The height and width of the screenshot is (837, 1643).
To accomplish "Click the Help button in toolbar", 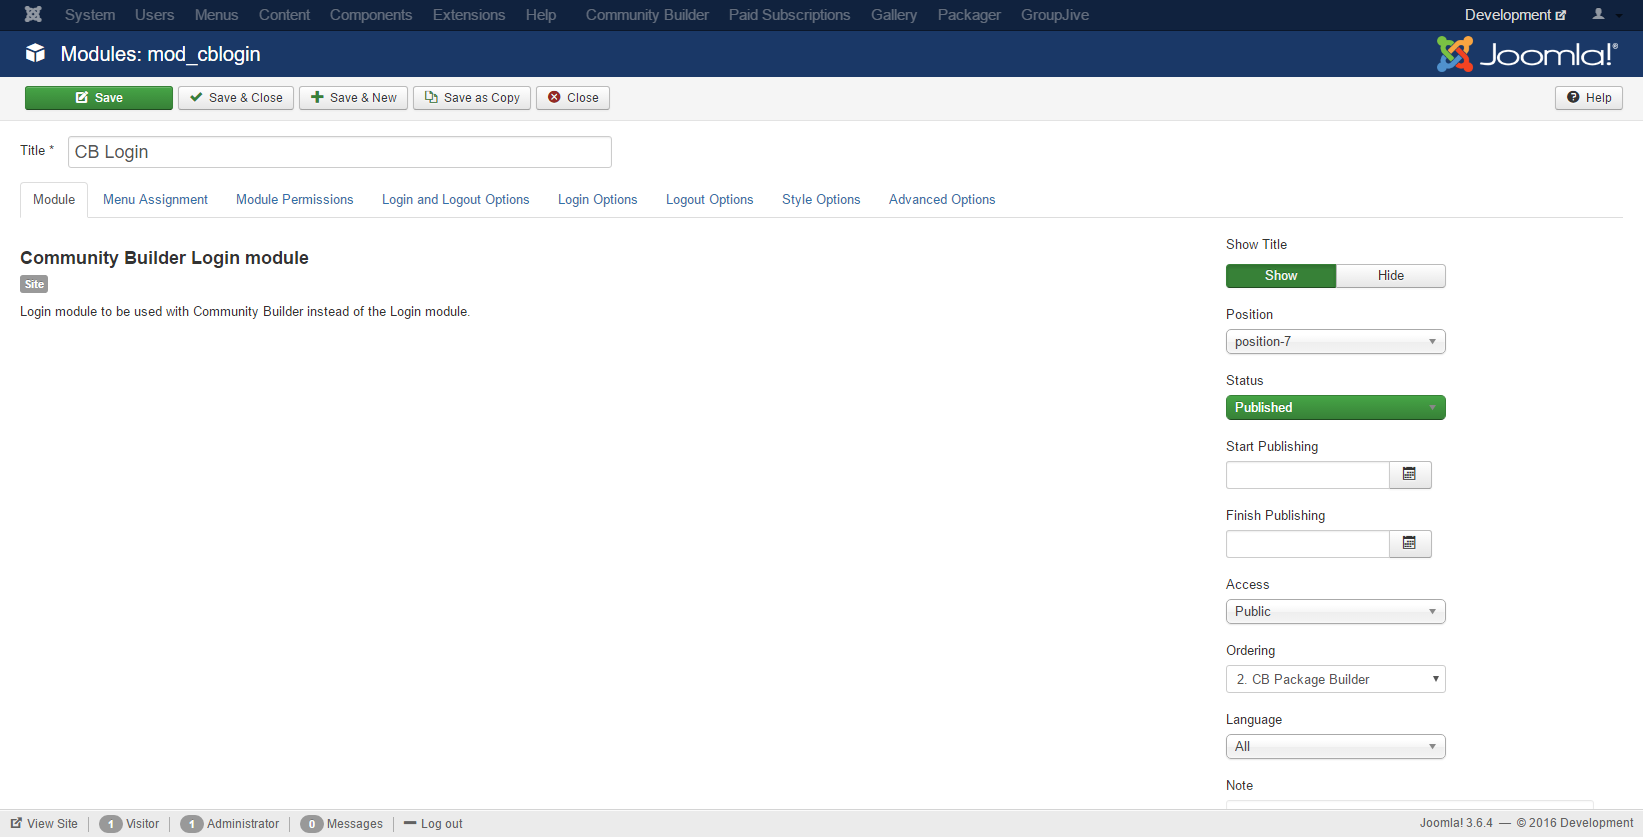I will [1589, 98].
